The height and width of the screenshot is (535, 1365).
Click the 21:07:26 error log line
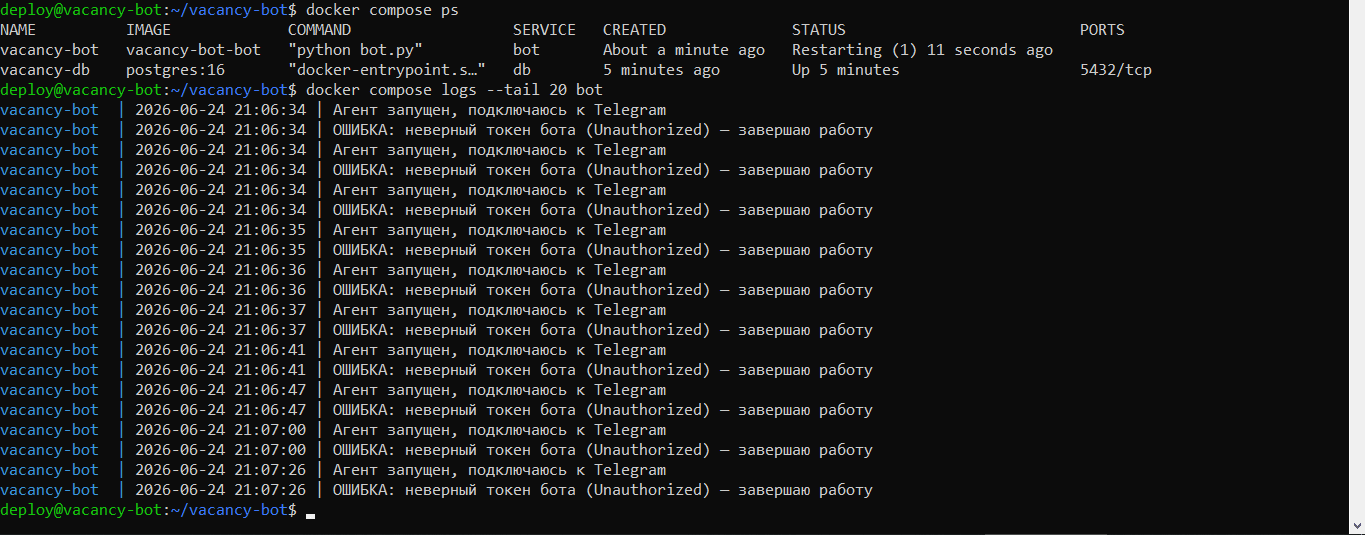coord(436,490)
